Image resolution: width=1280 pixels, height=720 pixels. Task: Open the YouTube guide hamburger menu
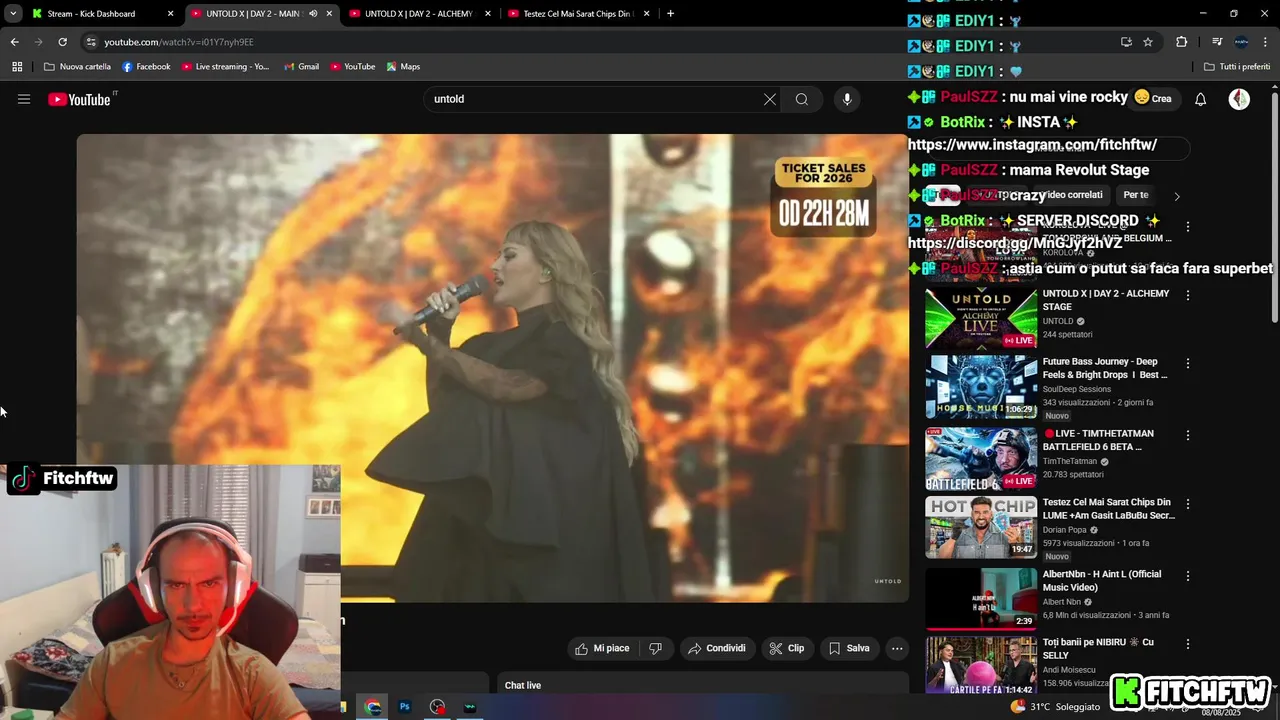(x=24, y=99)
